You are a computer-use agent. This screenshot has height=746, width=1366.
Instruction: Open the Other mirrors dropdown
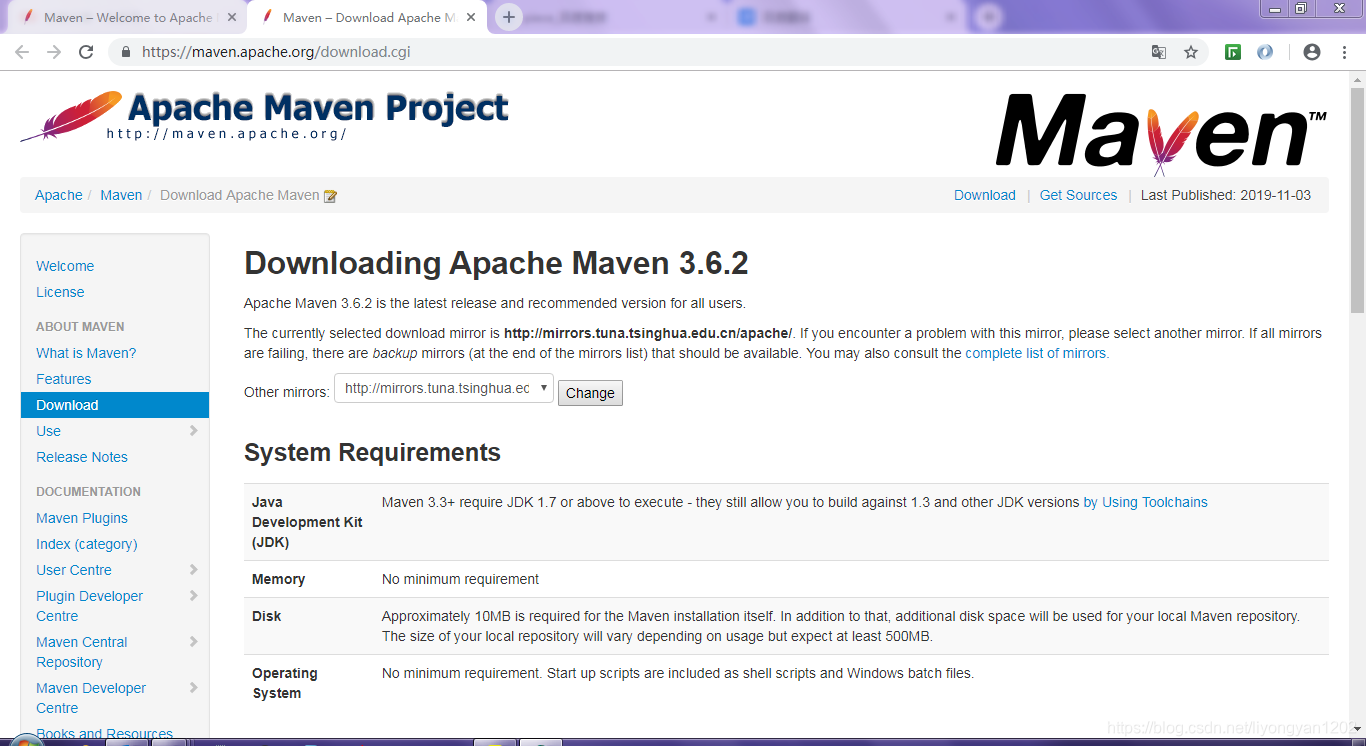[x=444, y=388]
